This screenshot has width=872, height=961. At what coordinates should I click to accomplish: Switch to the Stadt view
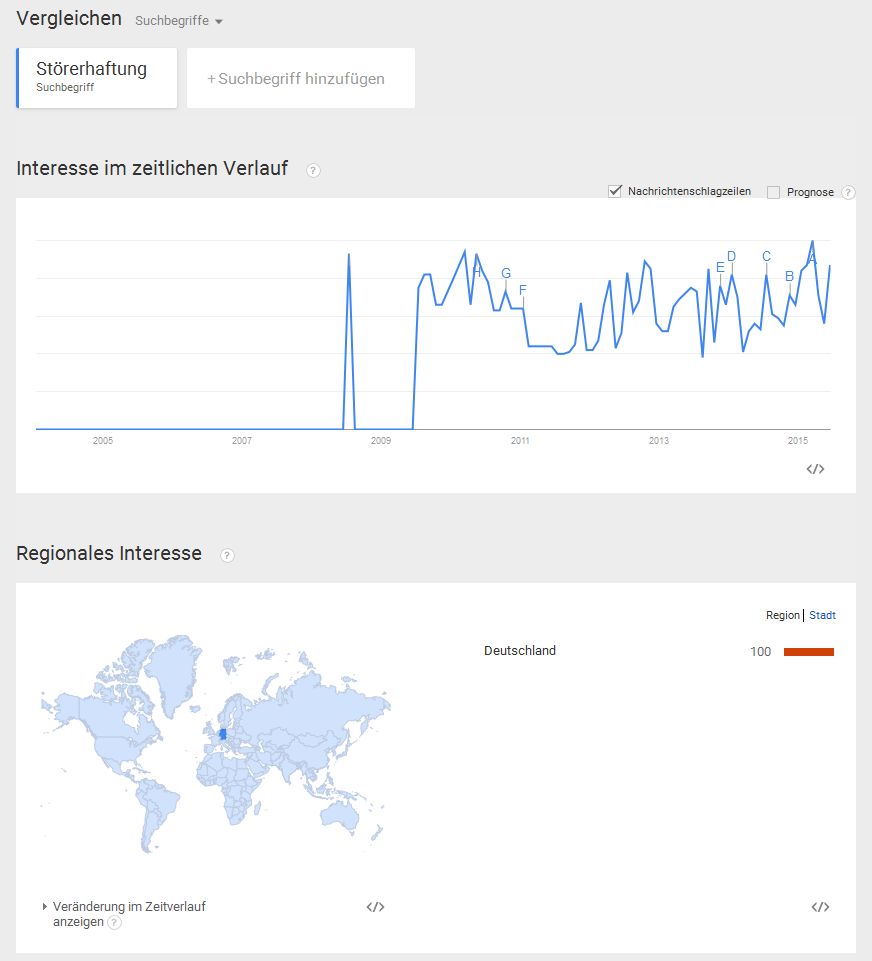(x=822, y=615)
